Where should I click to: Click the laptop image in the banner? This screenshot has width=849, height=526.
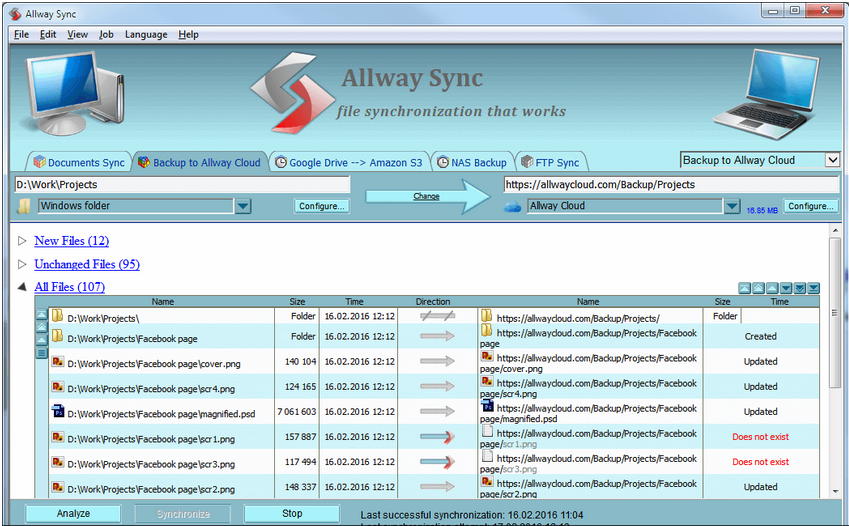coord(767,95)
